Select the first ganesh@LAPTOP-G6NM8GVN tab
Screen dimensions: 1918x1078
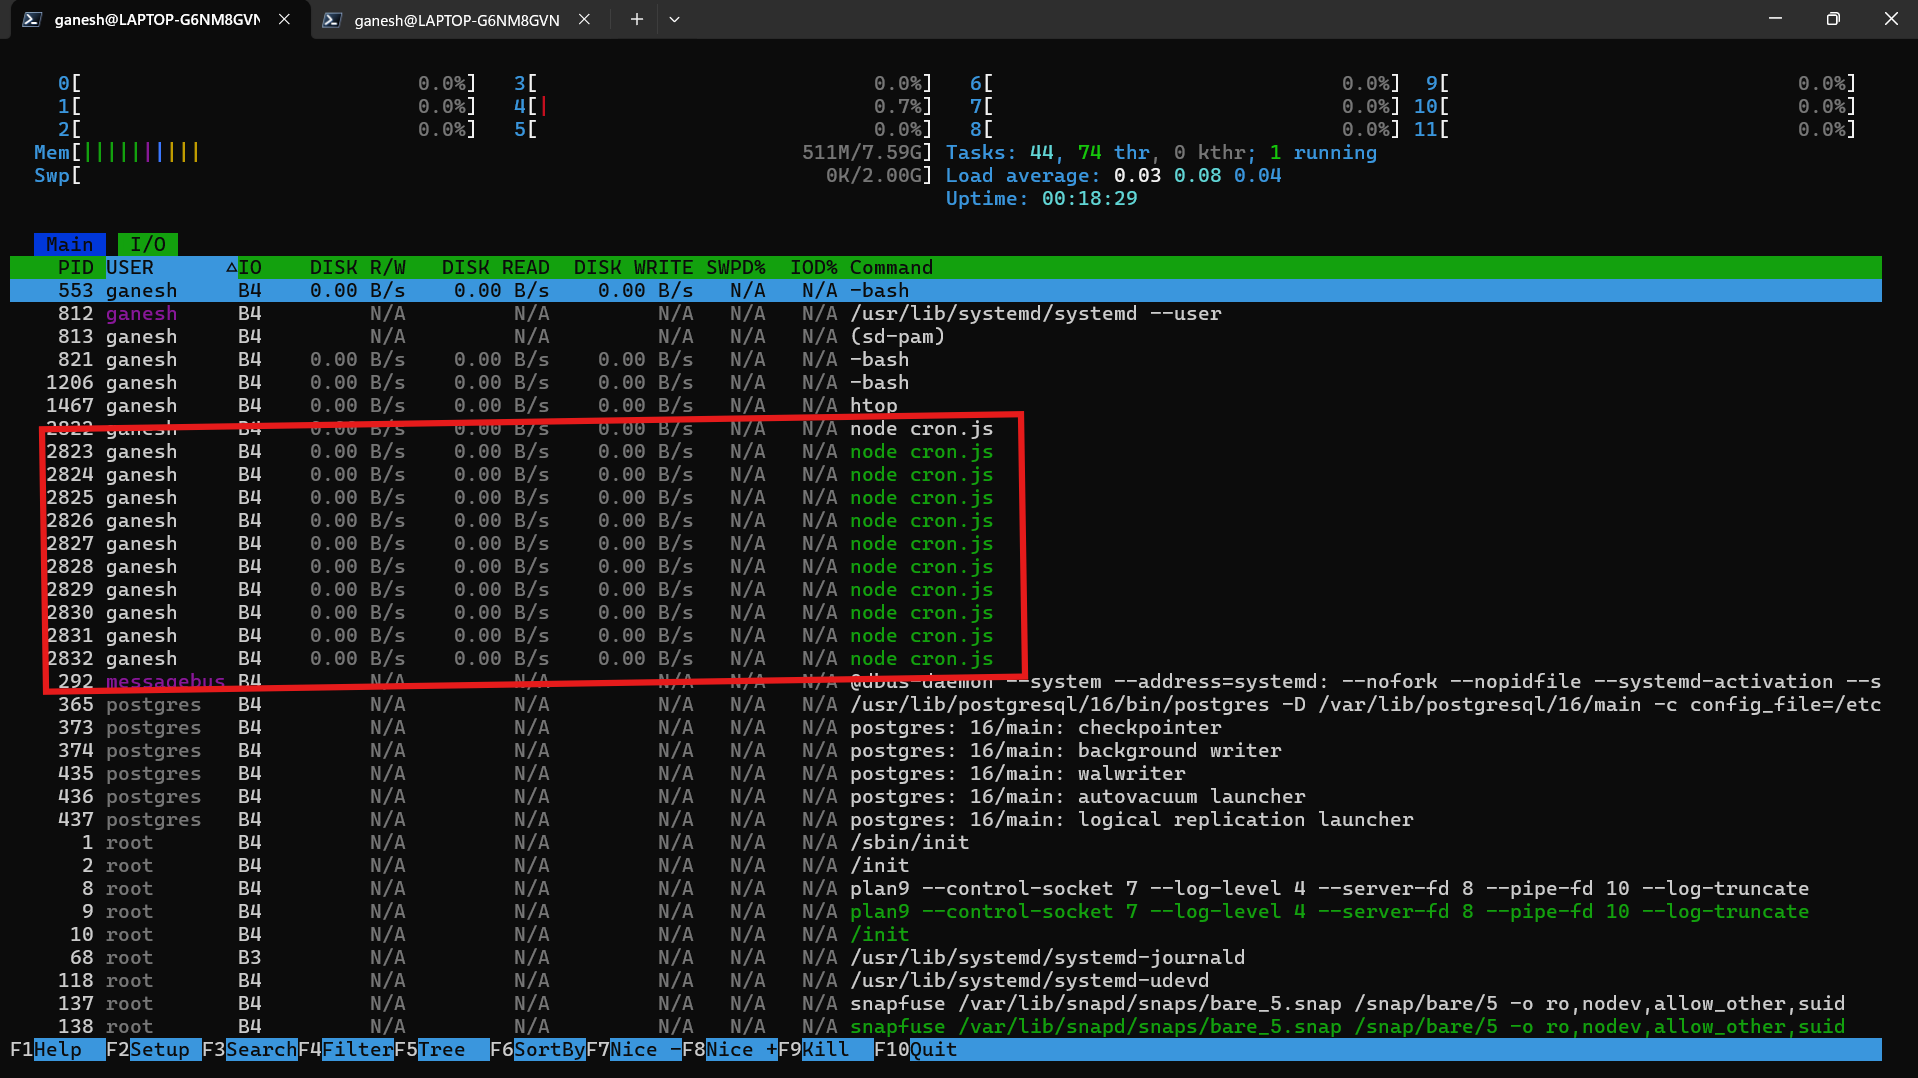[158, 20]
